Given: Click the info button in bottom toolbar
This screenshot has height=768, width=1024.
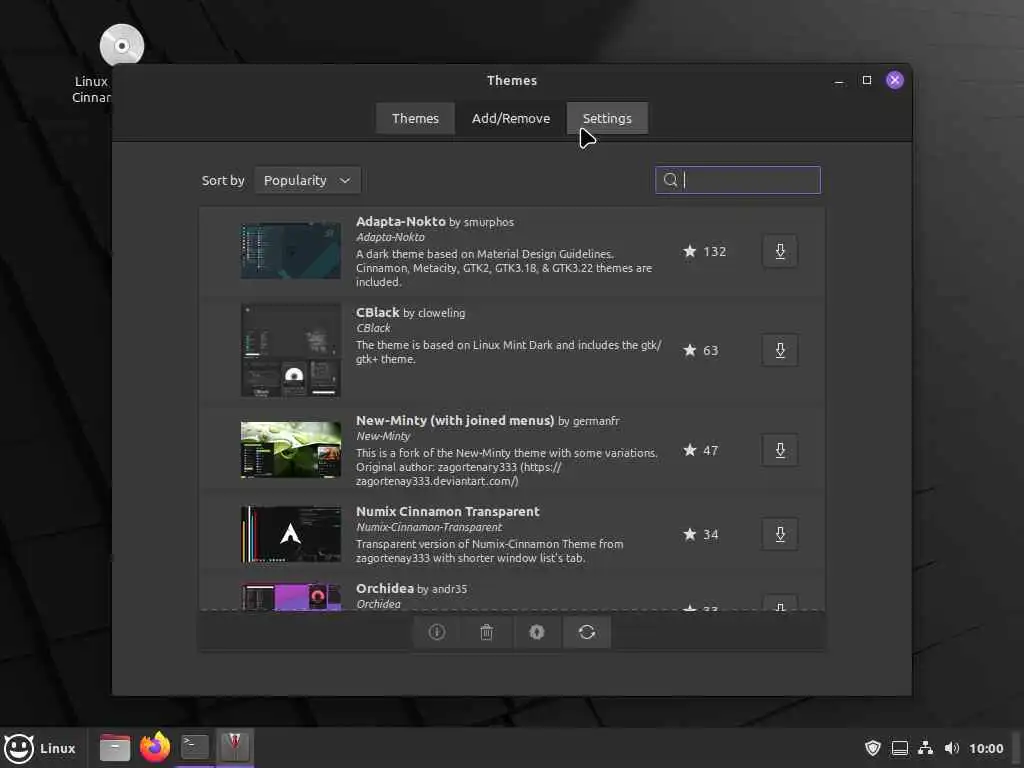Looking at the screenshot, I should tap(437, 632).
